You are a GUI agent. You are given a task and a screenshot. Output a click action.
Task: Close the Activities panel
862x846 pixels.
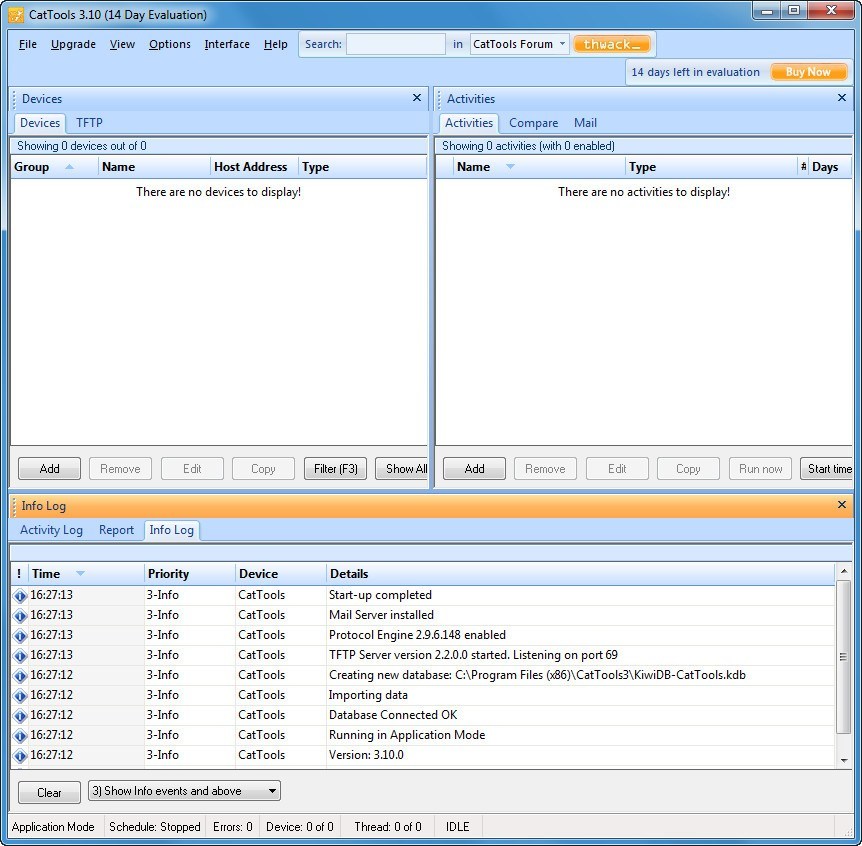(x=842, y=98)
